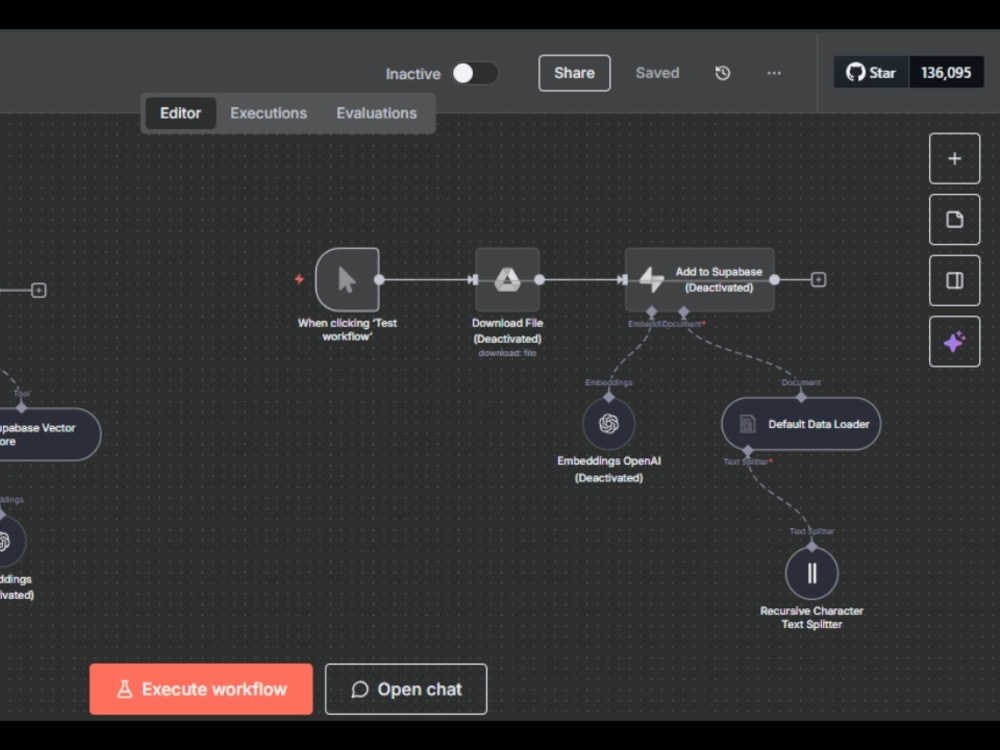Screen dimensions: 1000x750
Task: Click the 'Embeddings OpenAI (Deactivated)' label
Action: pos(608,469)
